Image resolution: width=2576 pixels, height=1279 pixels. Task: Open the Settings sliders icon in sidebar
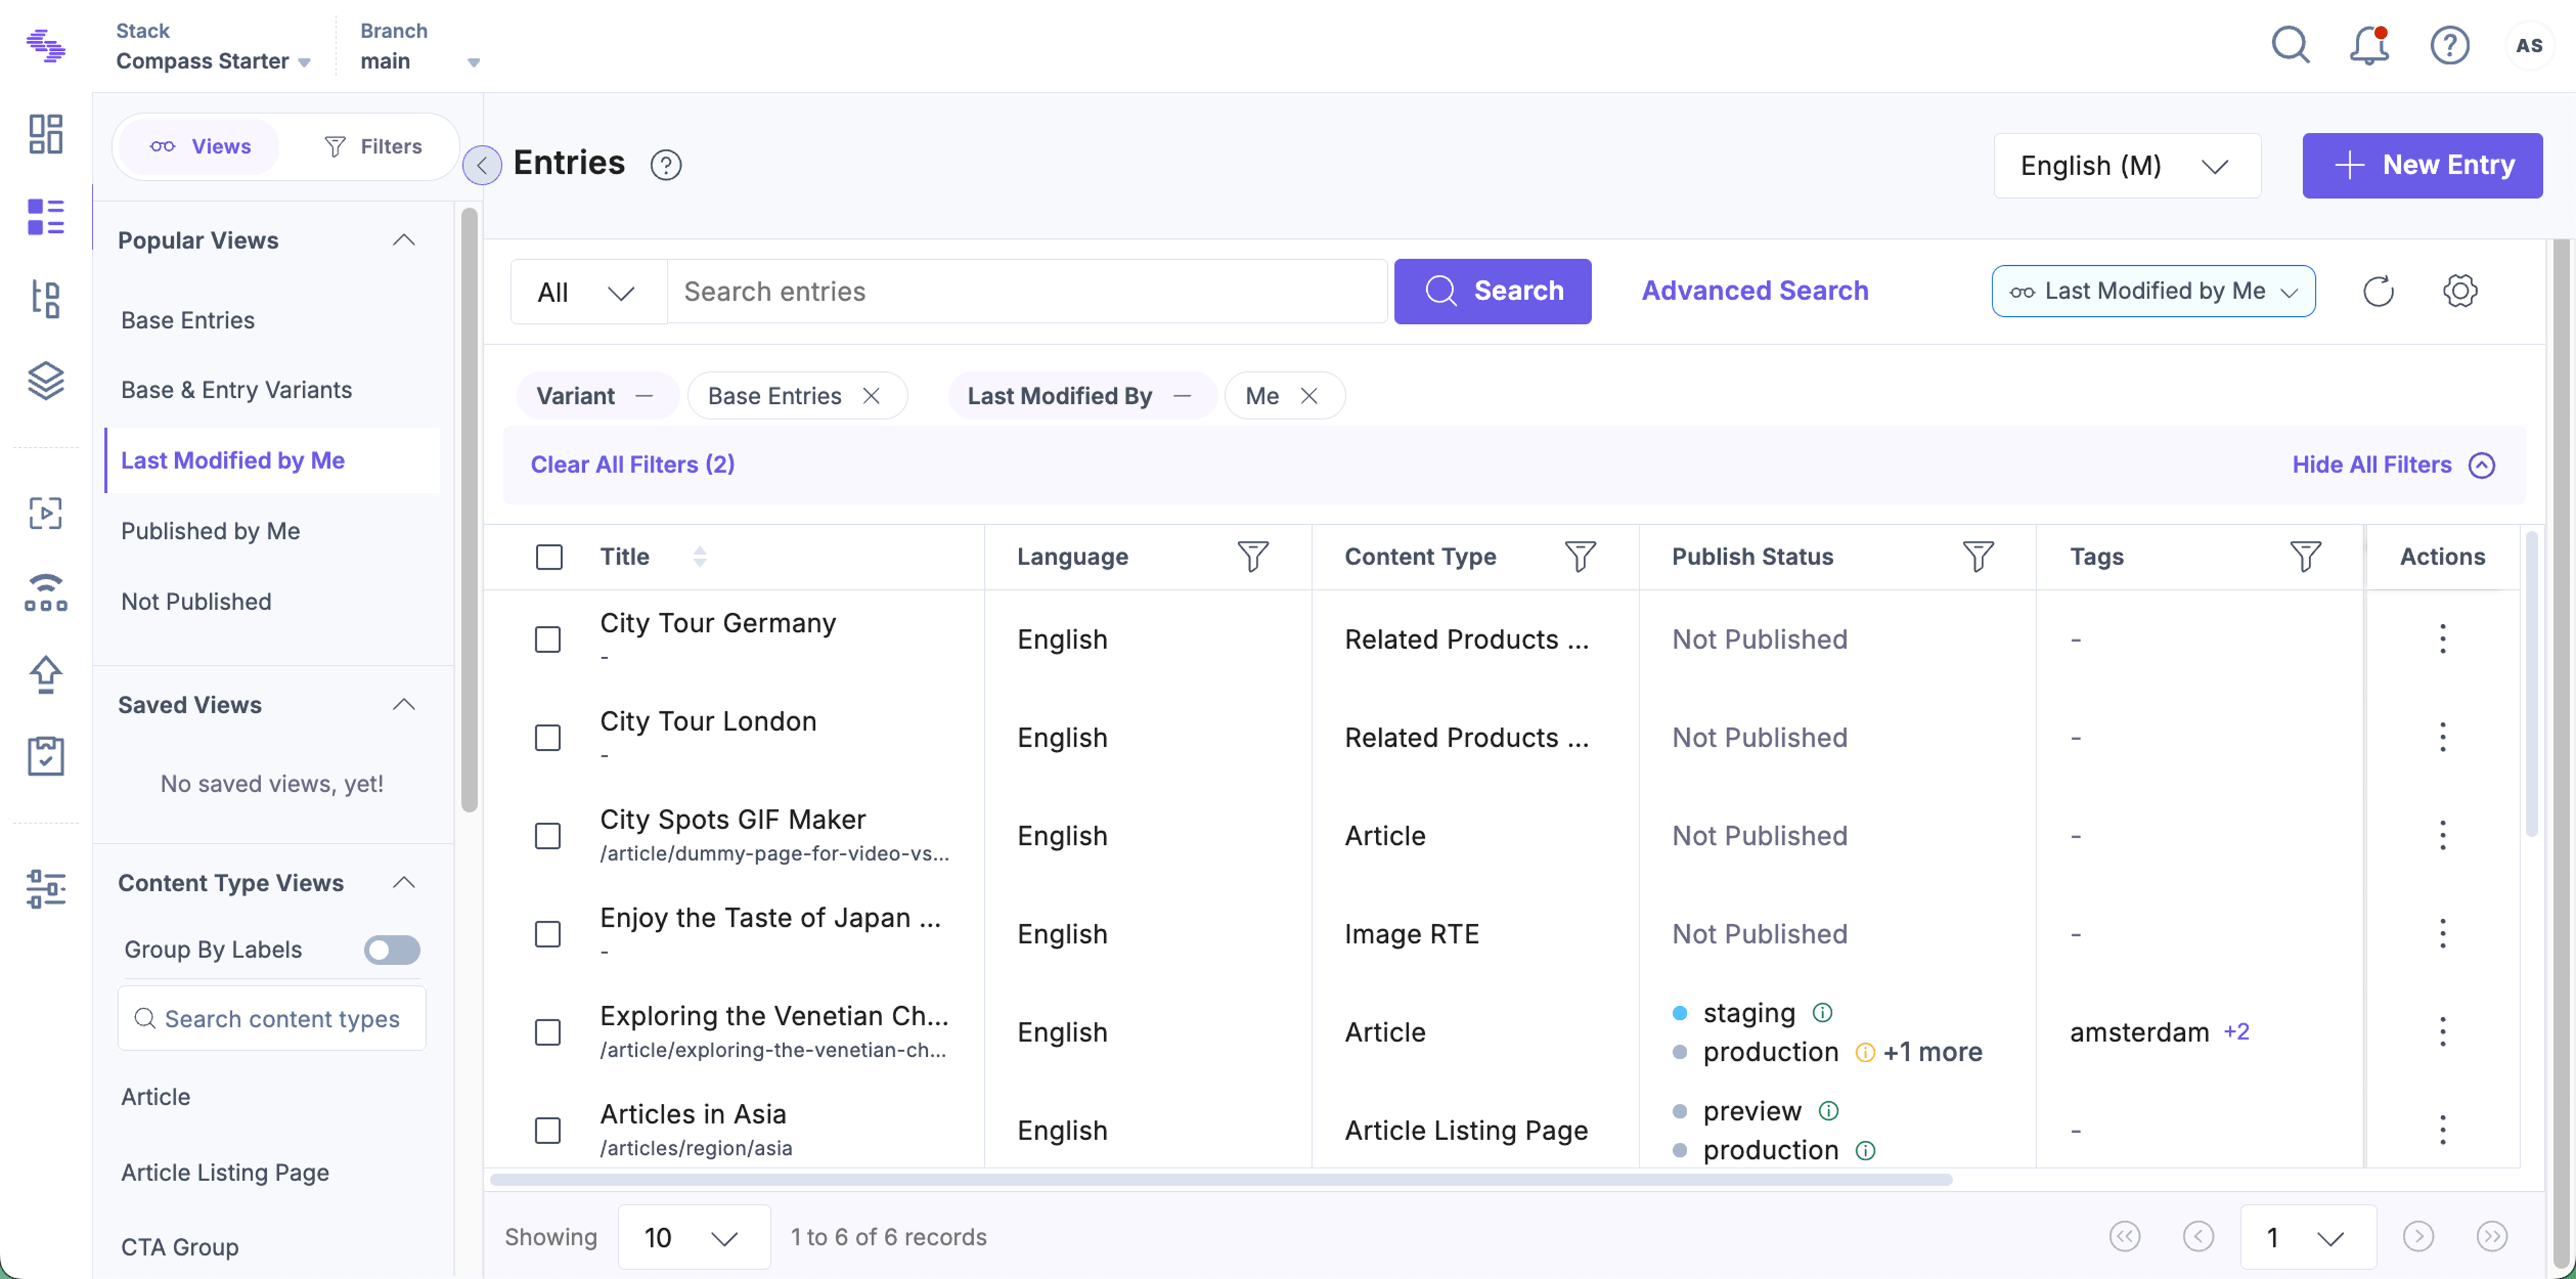click(46, 888)
